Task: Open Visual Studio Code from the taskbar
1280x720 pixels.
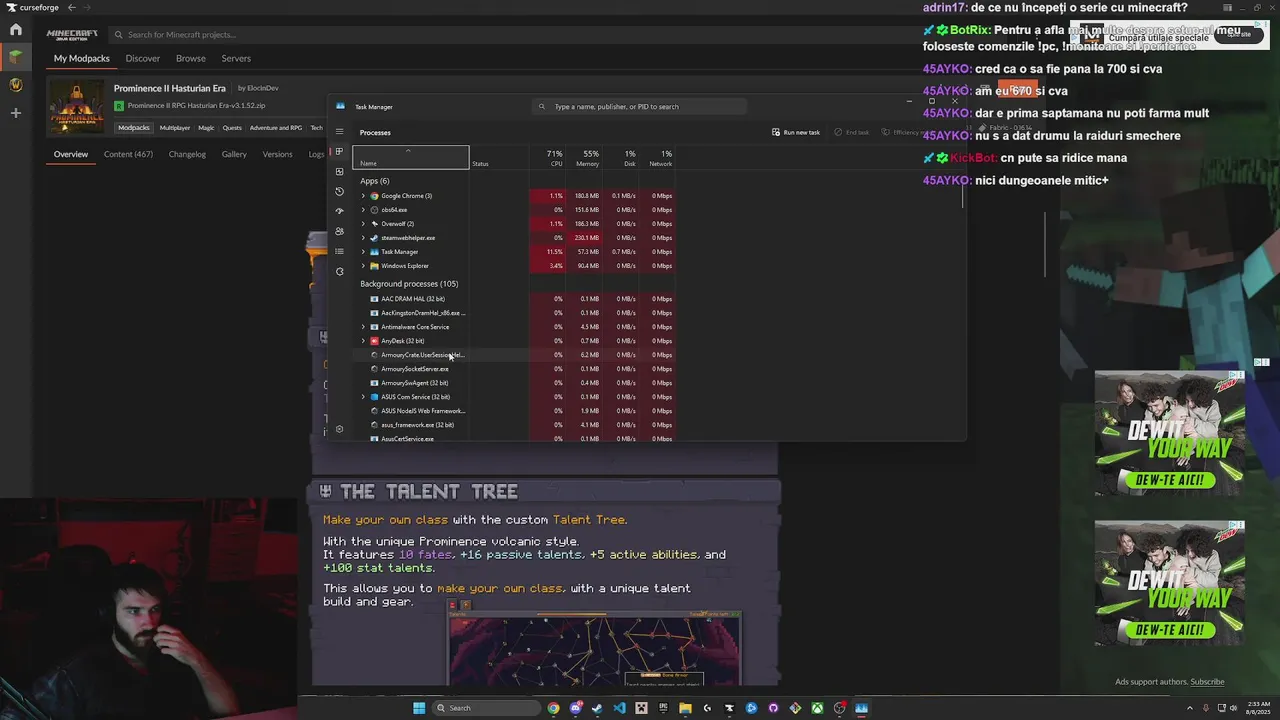Action: pyautogui.click(x=619, y=708)
